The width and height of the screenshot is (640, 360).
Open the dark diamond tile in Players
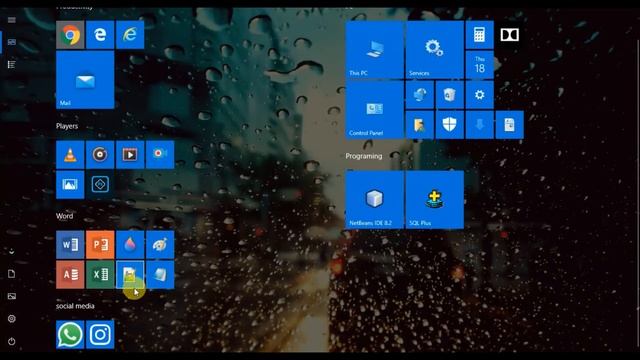coord(100,184)
